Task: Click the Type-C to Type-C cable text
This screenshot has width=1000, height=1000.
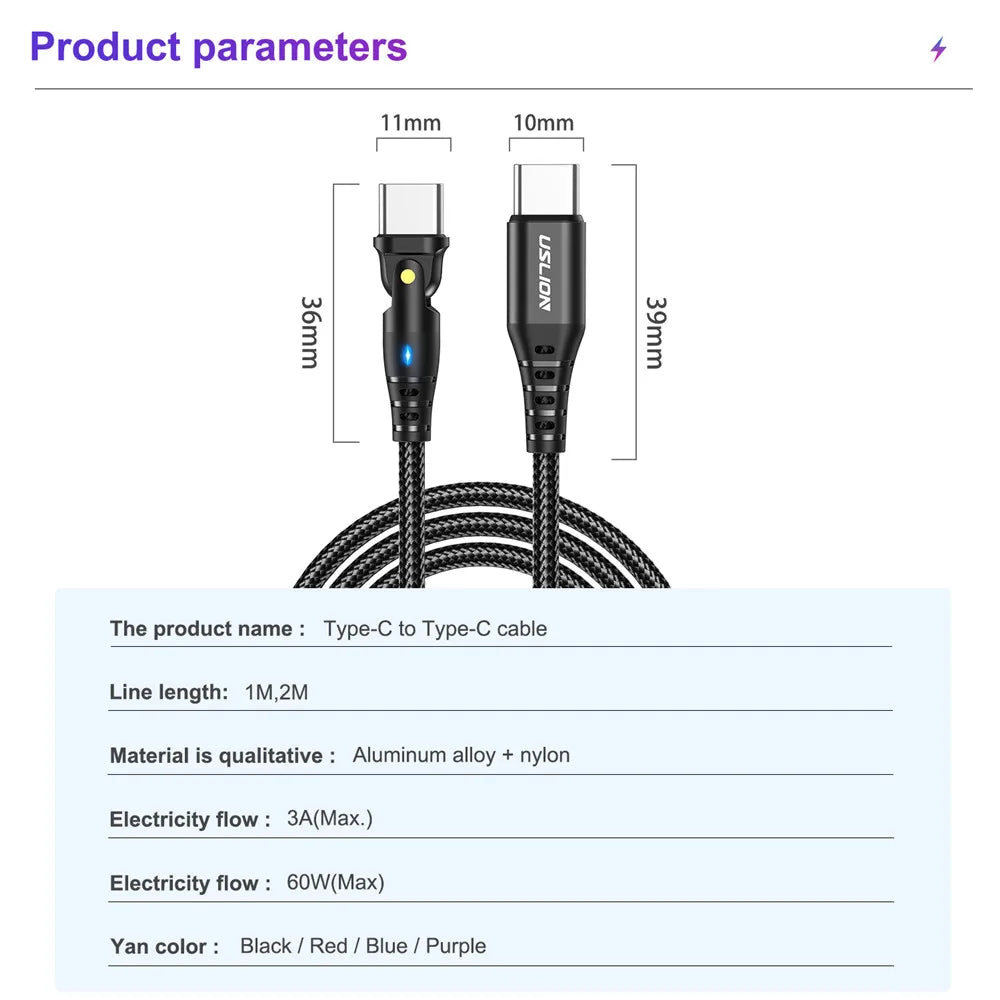Action: pyautogui.click(x=435, y=629)
